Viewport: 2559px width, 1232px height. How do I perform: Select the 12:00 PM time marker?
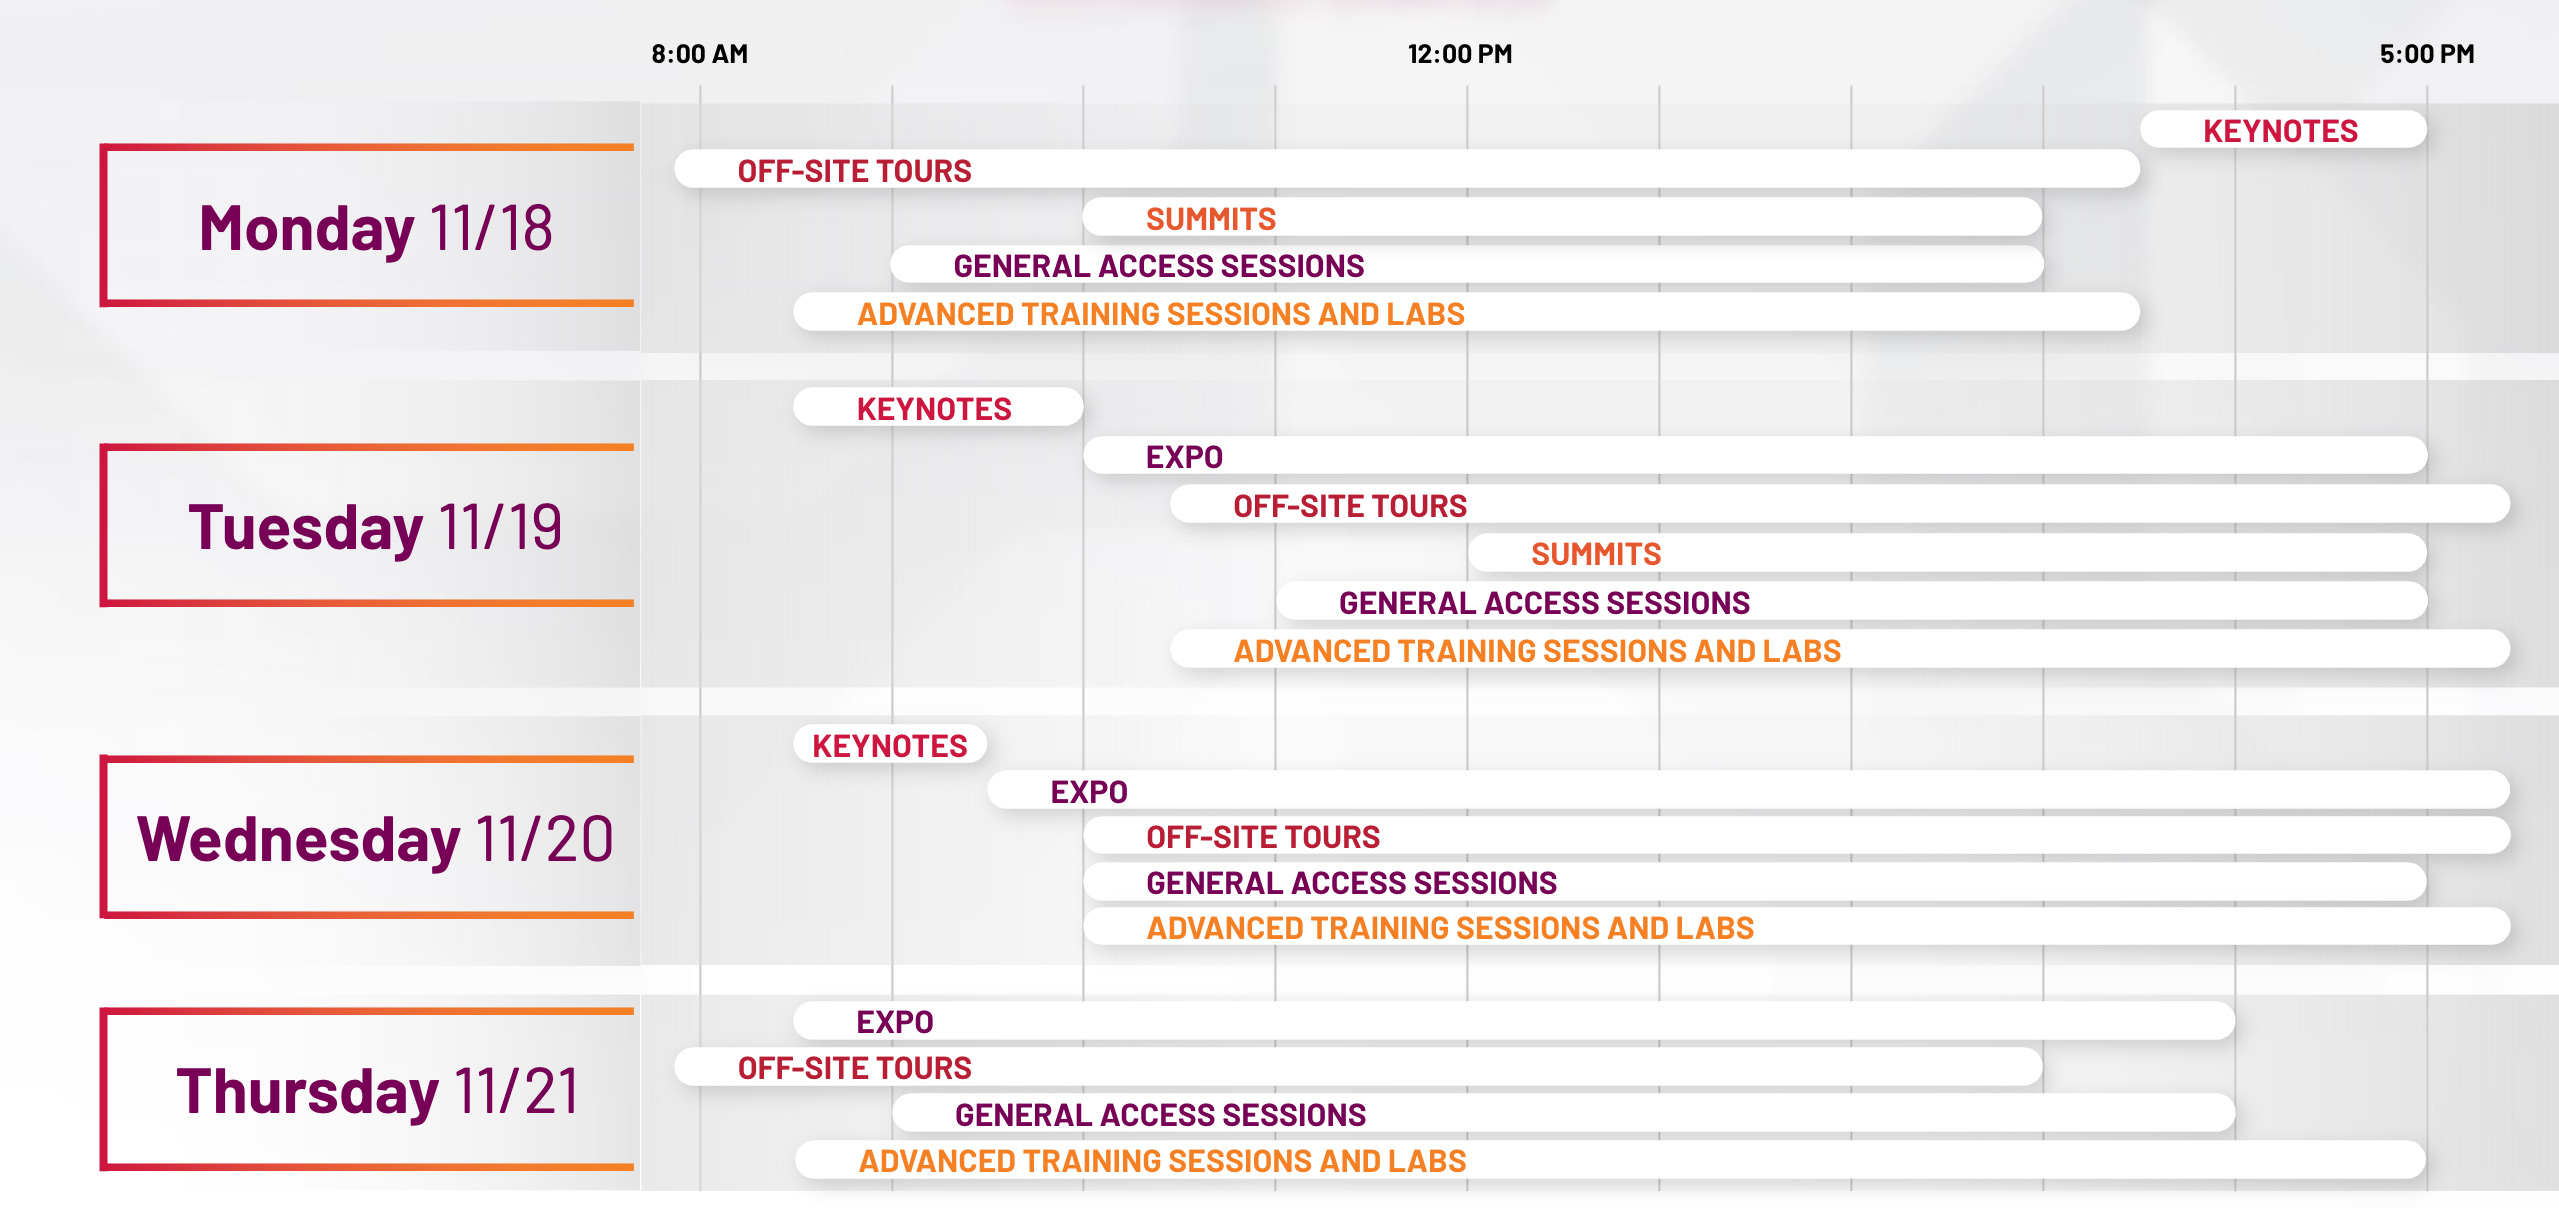coord(1459,54)
